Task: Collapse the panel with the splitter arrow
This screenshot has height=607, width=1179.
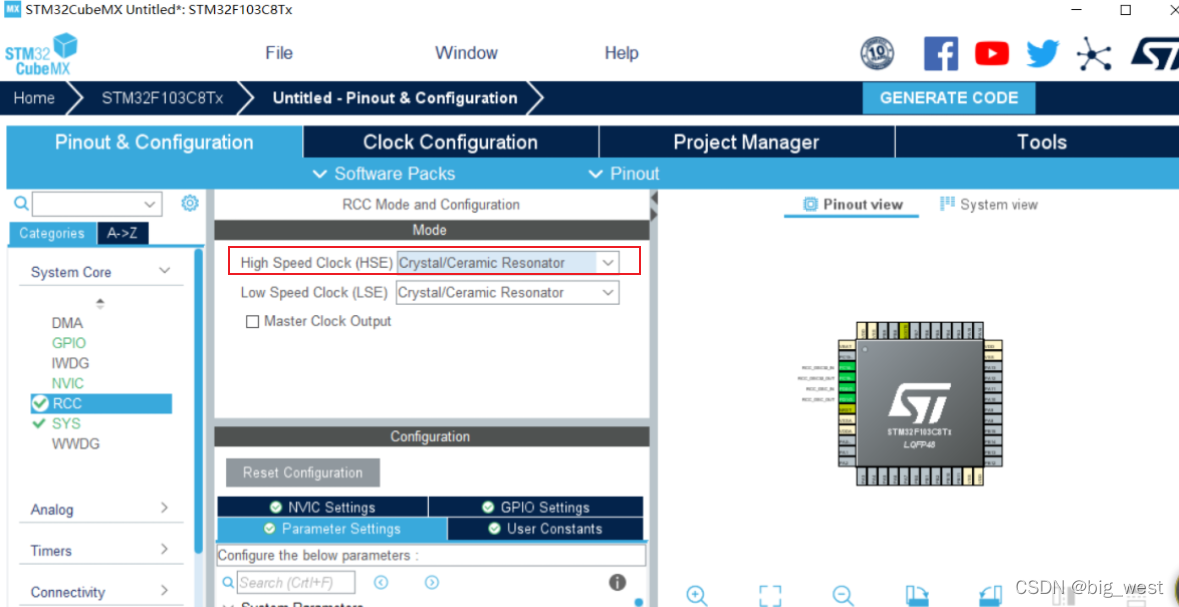Action: click(x=653, y=198)
